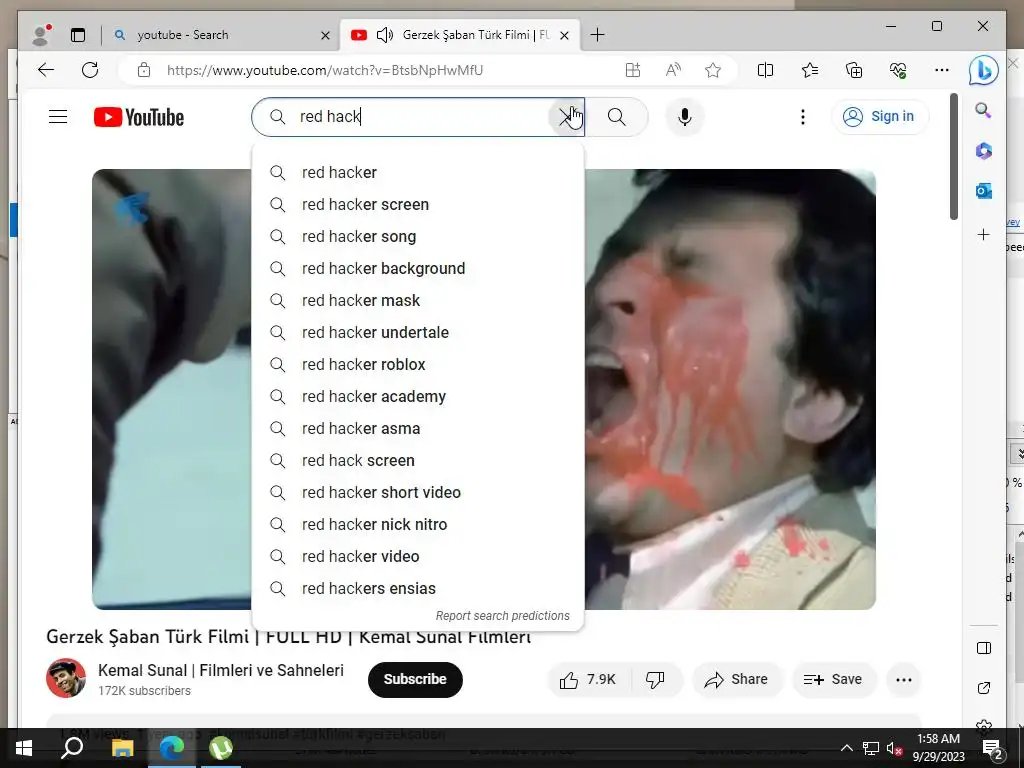Select suggestion 'red hacker short video'
The image size is (1024, 768).
pos(418,492)
